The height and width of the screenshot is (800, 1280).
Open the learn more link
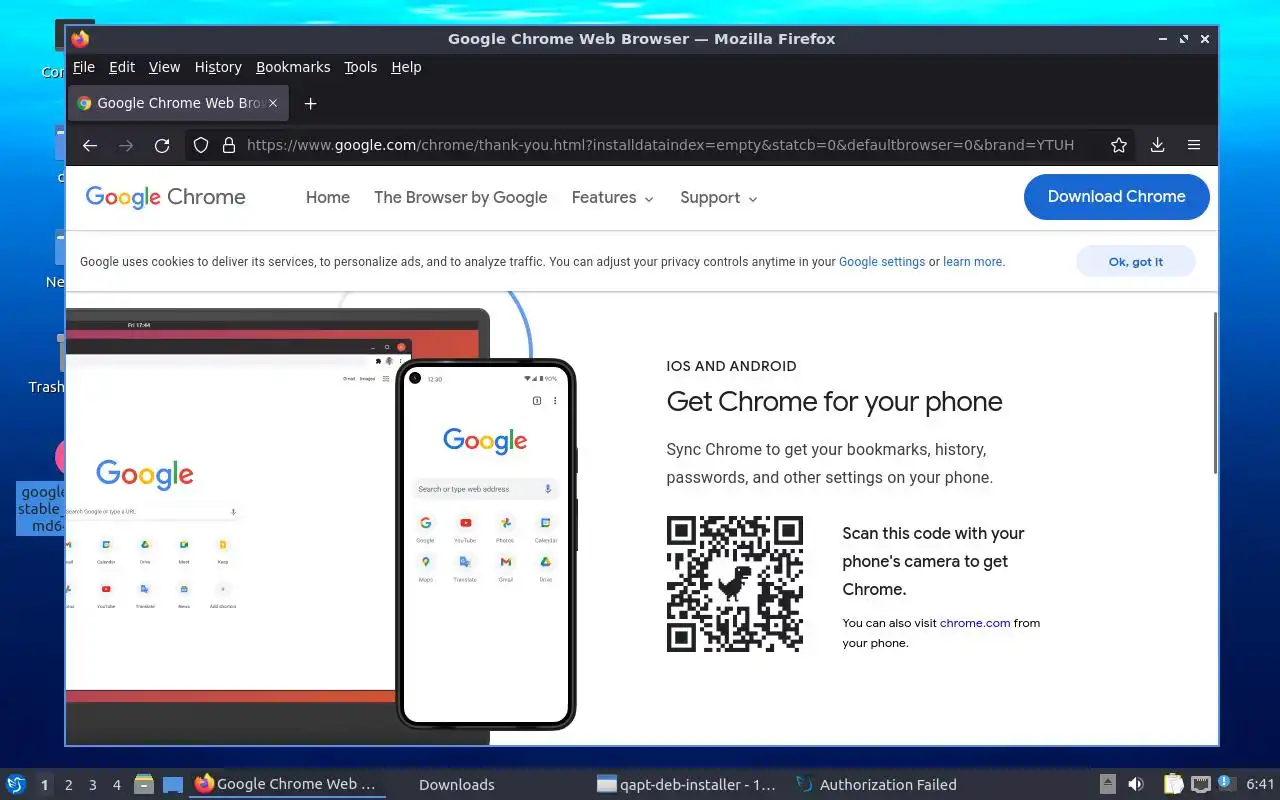972,262
